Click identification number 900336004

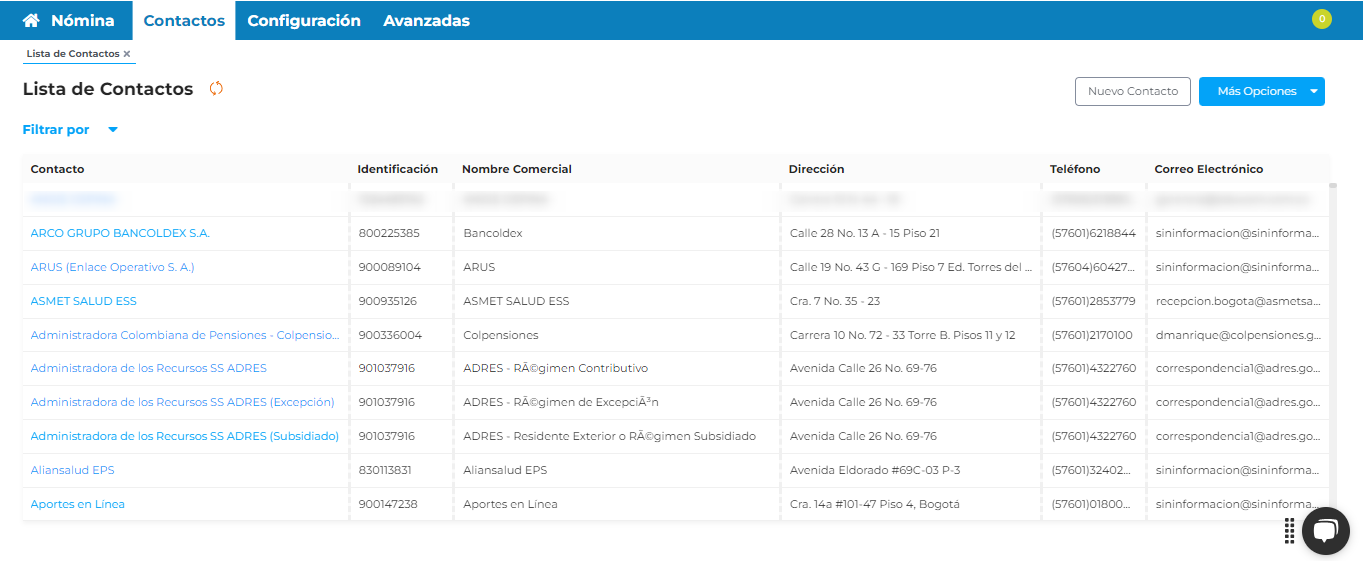[390, 335]
